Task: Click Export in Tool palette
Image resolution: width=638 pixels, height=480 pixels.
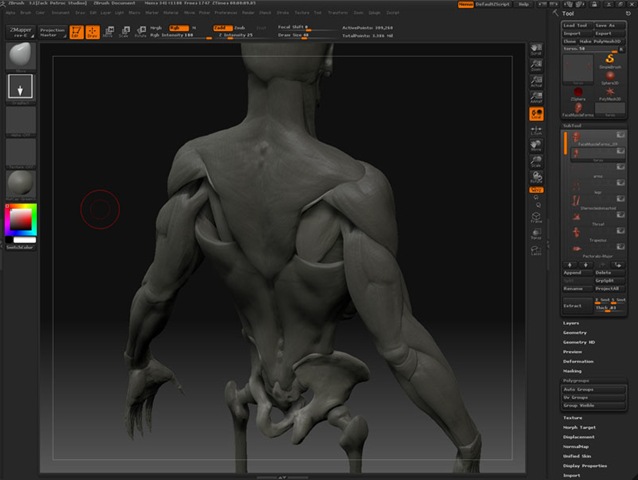Action: pos(610,33)
